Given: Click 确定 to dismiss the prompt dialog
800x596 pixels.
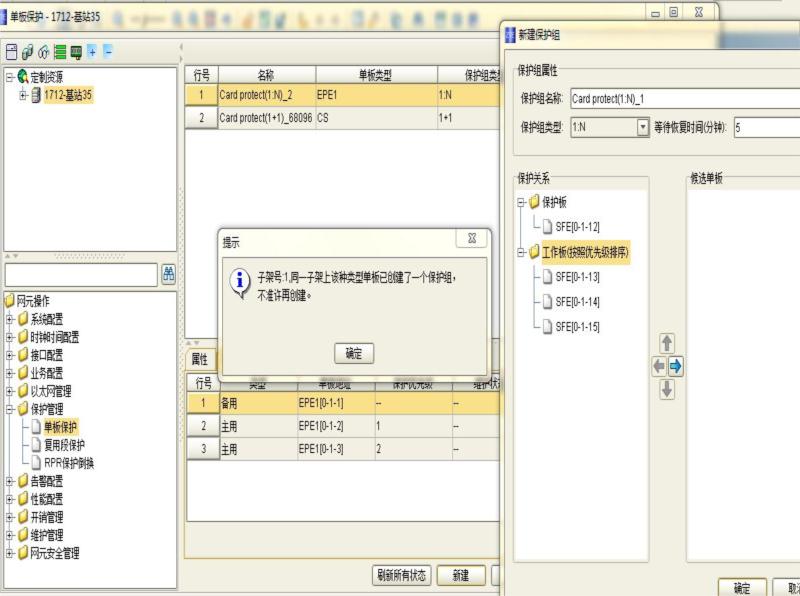Looking at the screenshot, I should 354,353.
